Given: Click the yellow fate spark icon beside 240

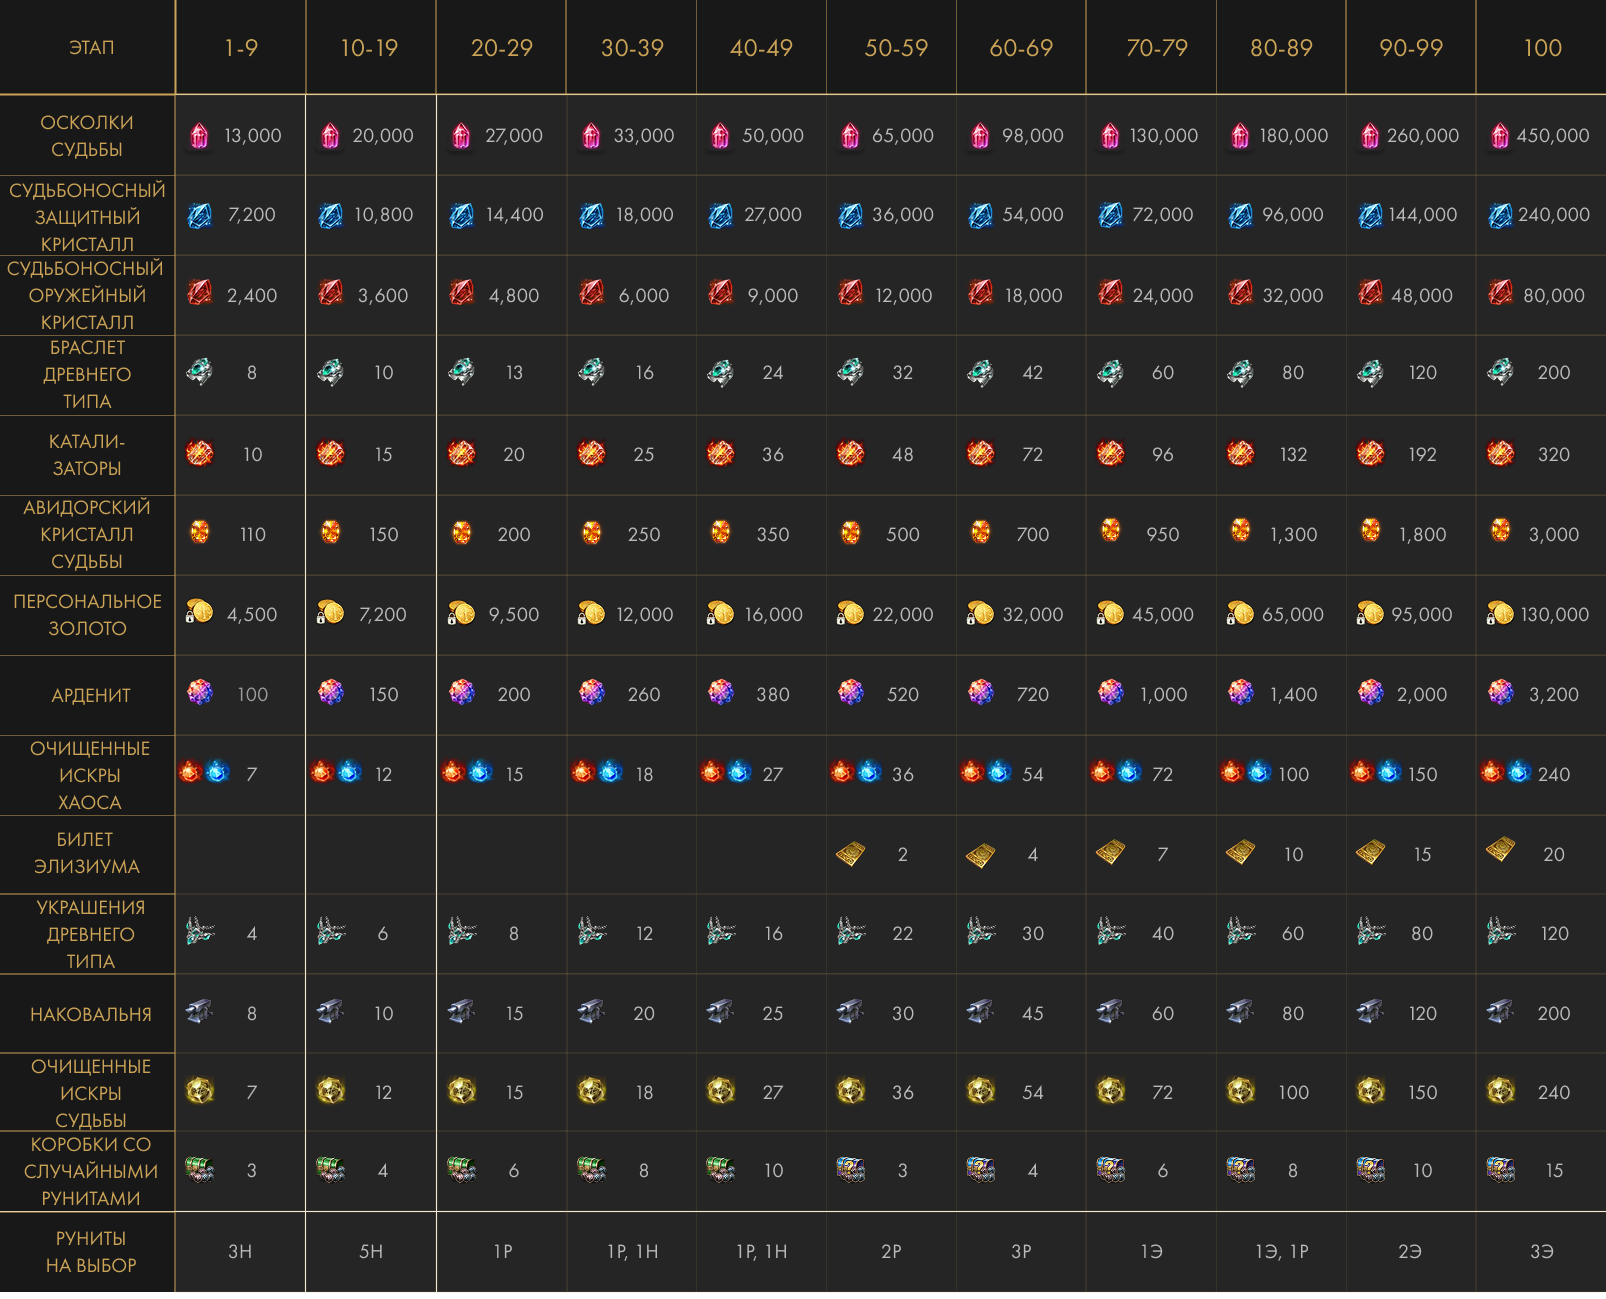Looking at the screenshot, I should 1500,1091.
